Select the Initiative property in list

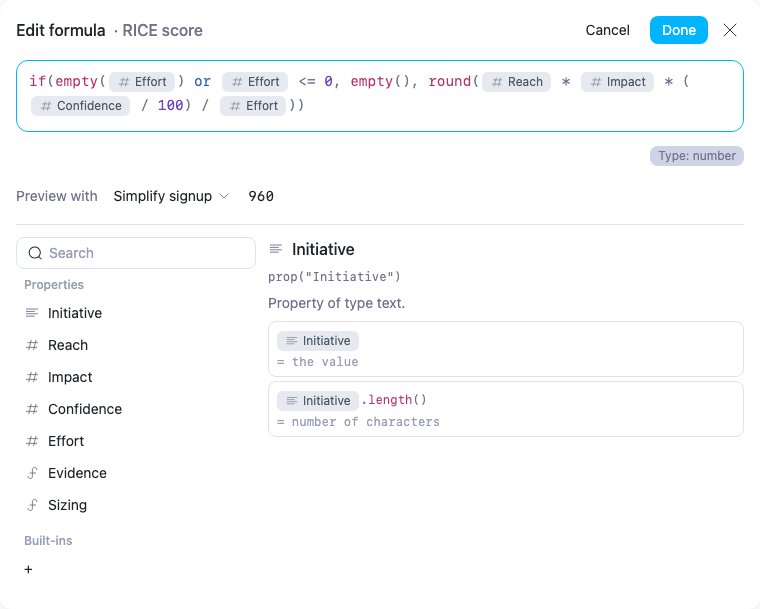click(136, 313)
